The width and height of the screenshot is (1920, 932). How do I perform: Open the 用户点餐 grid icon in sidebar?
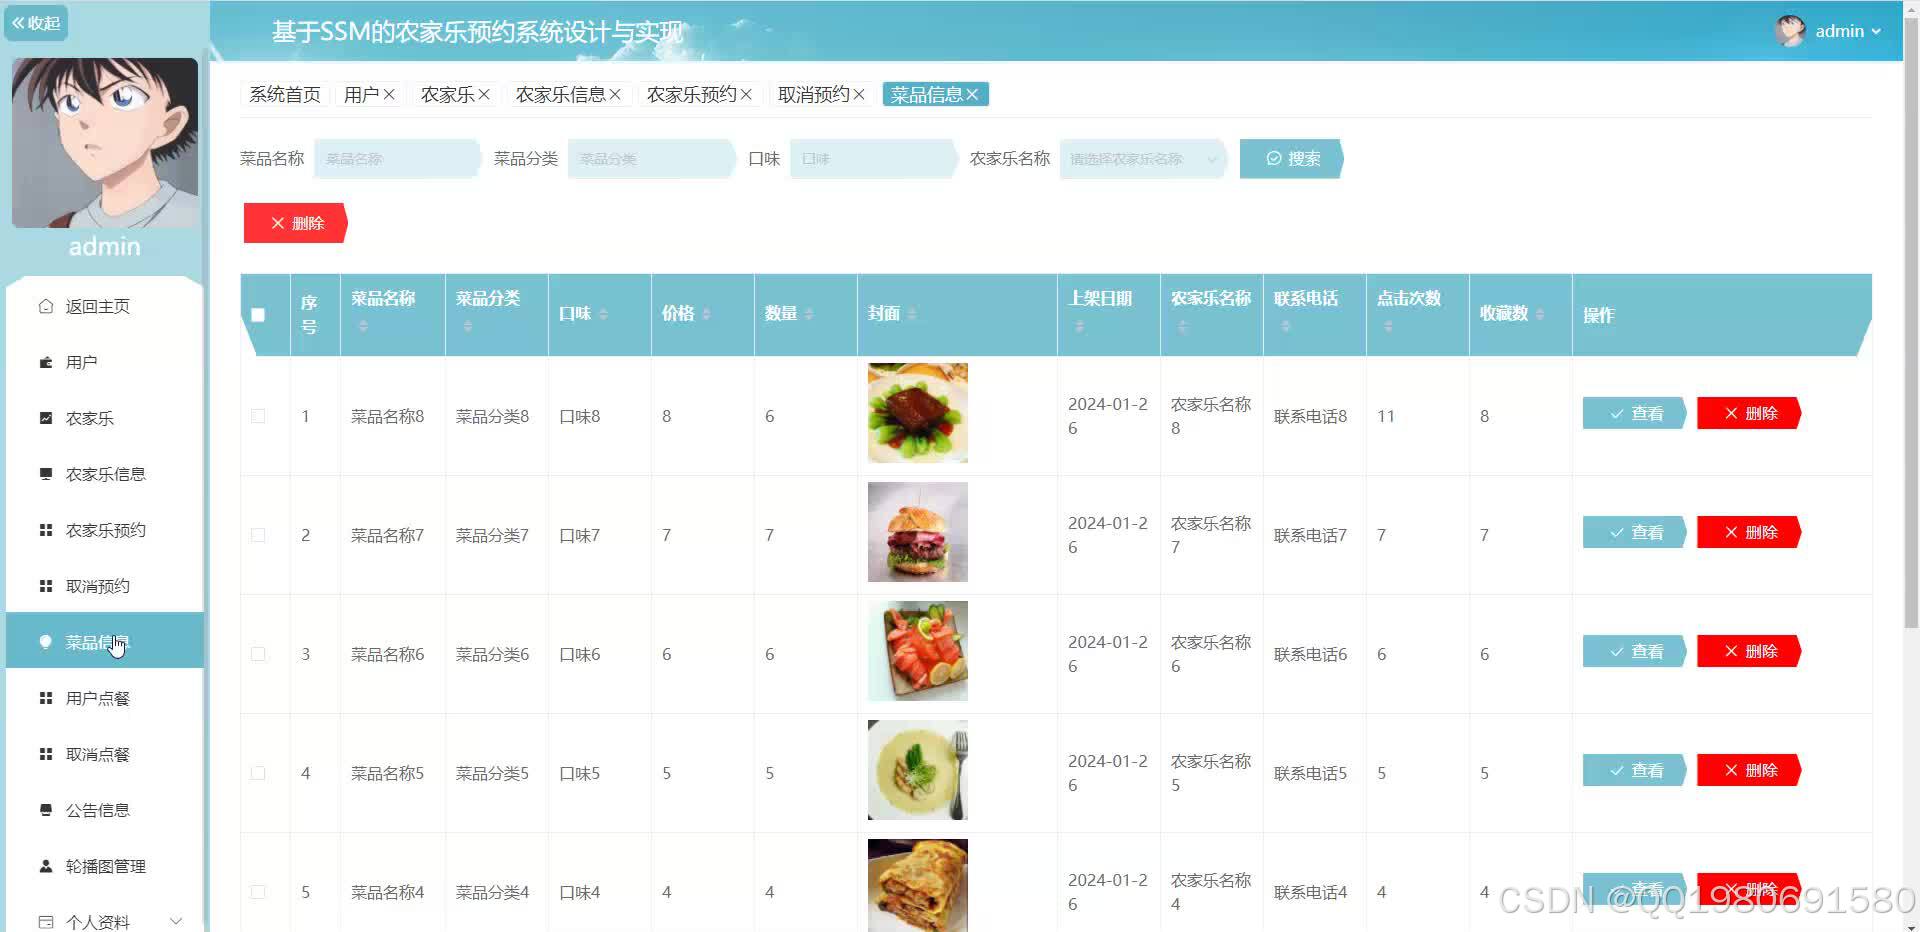click(x=46, y=698)
